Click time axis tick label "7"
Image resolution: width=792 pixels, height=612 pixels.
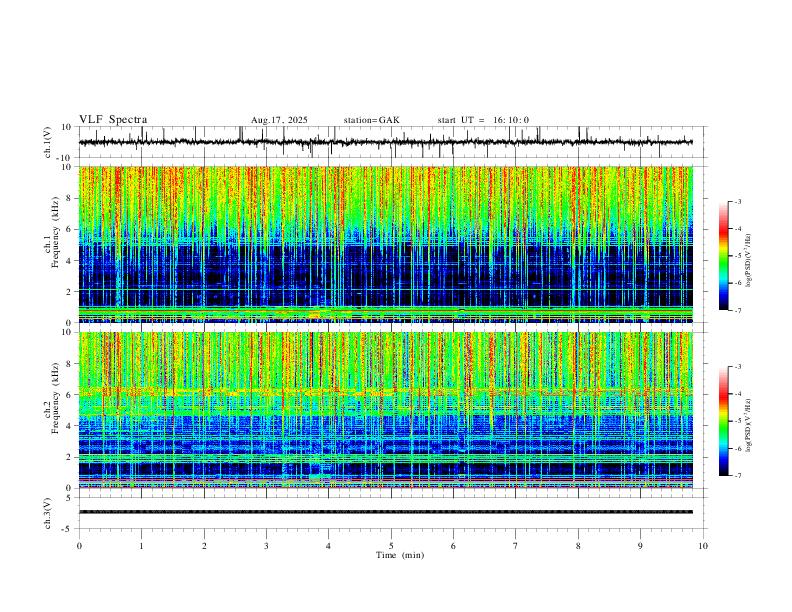click(516, 546)
